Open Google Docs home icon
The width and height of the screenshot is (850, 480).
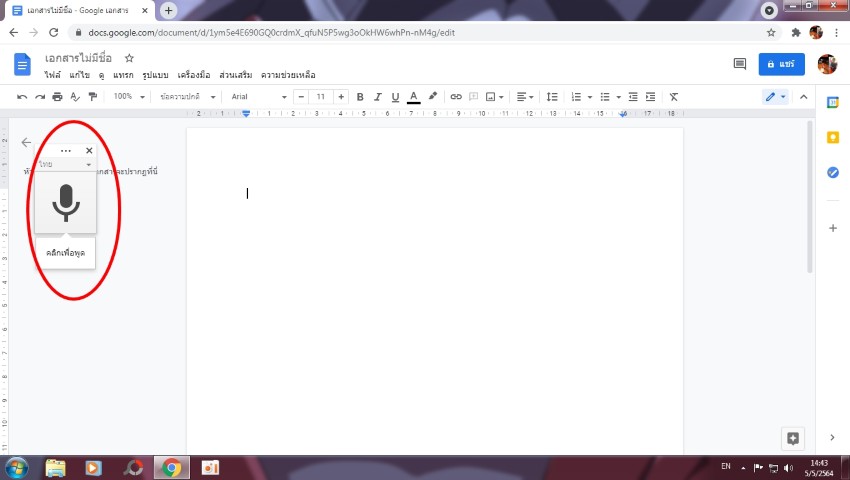pos(22,65)
